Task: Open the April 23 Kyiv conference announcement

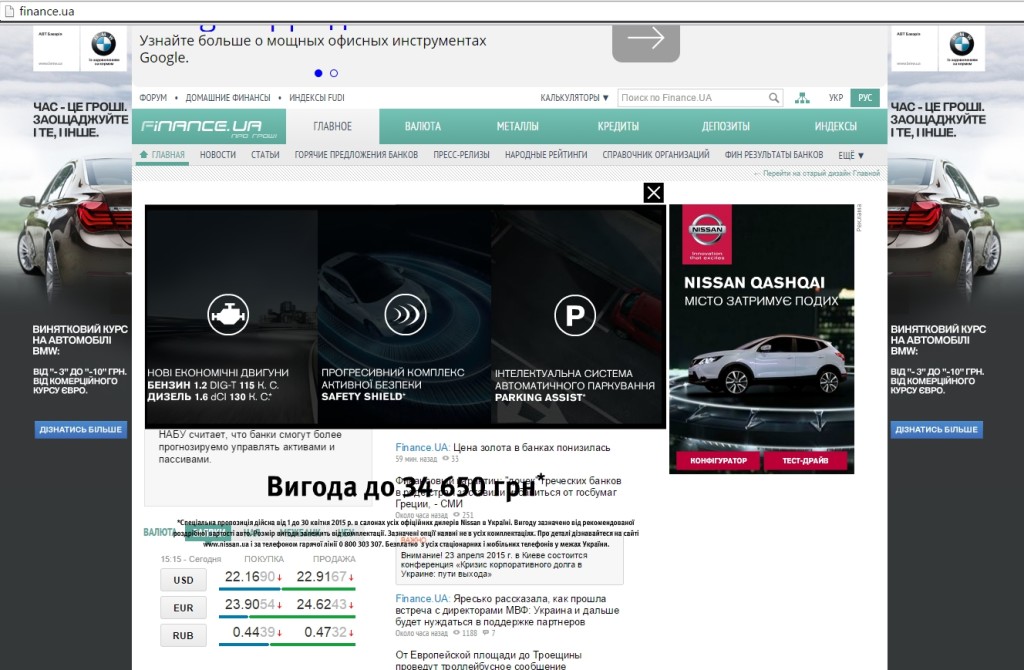Action: pos(494,564)
